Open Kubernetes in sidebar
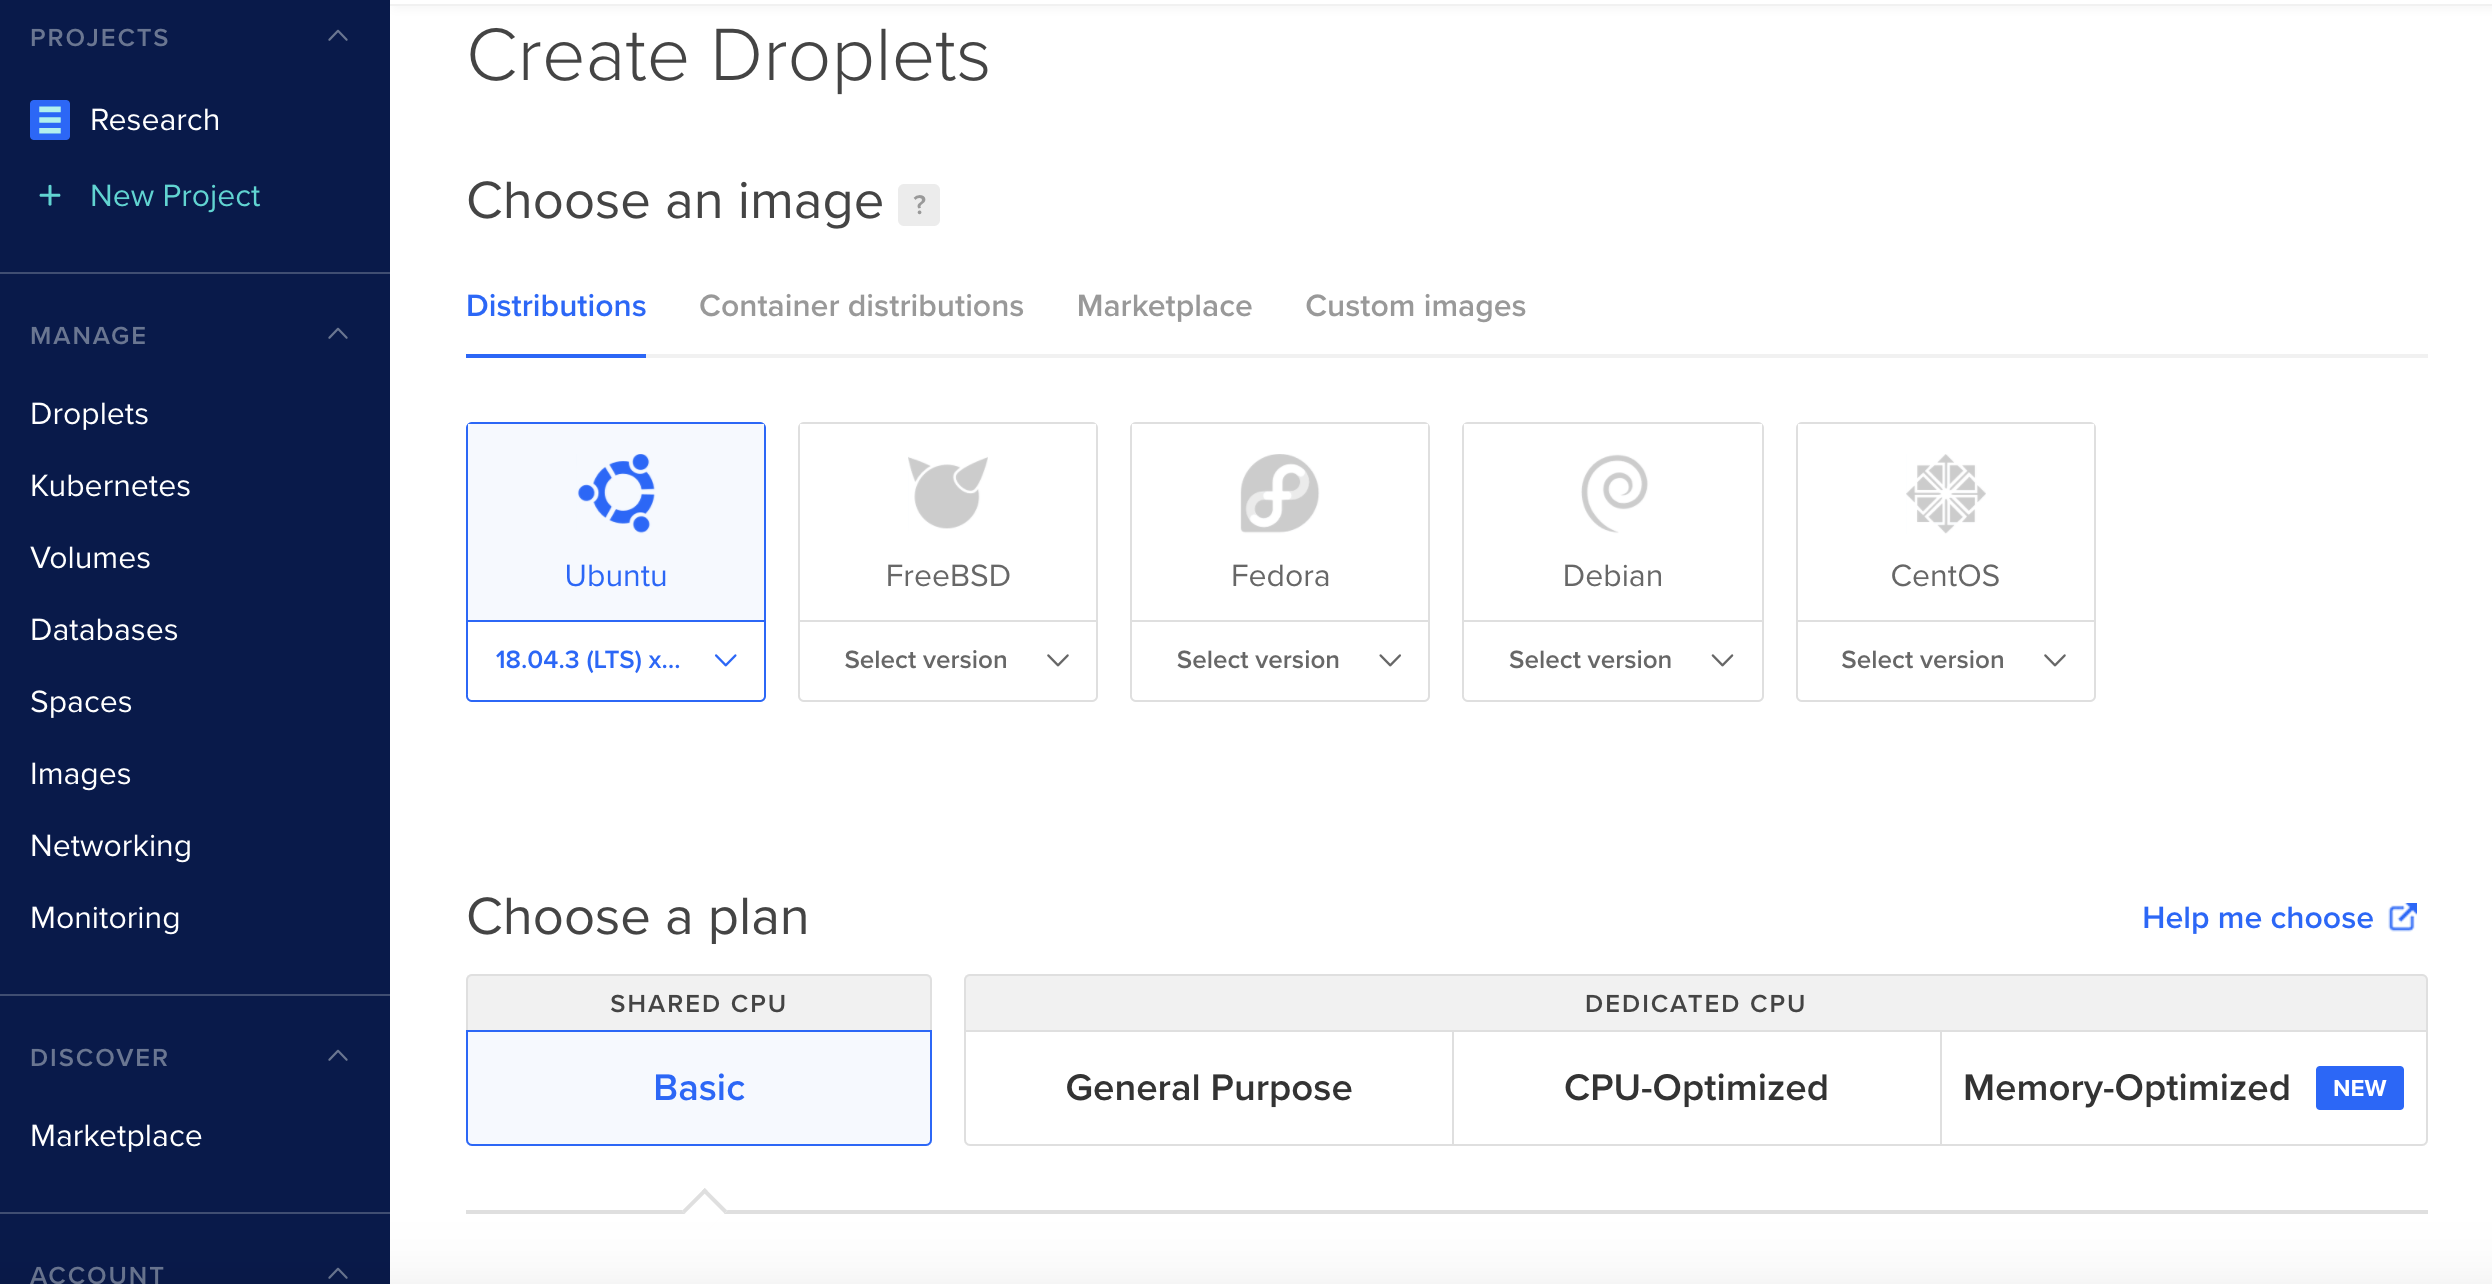 click(x=110, y=486)
